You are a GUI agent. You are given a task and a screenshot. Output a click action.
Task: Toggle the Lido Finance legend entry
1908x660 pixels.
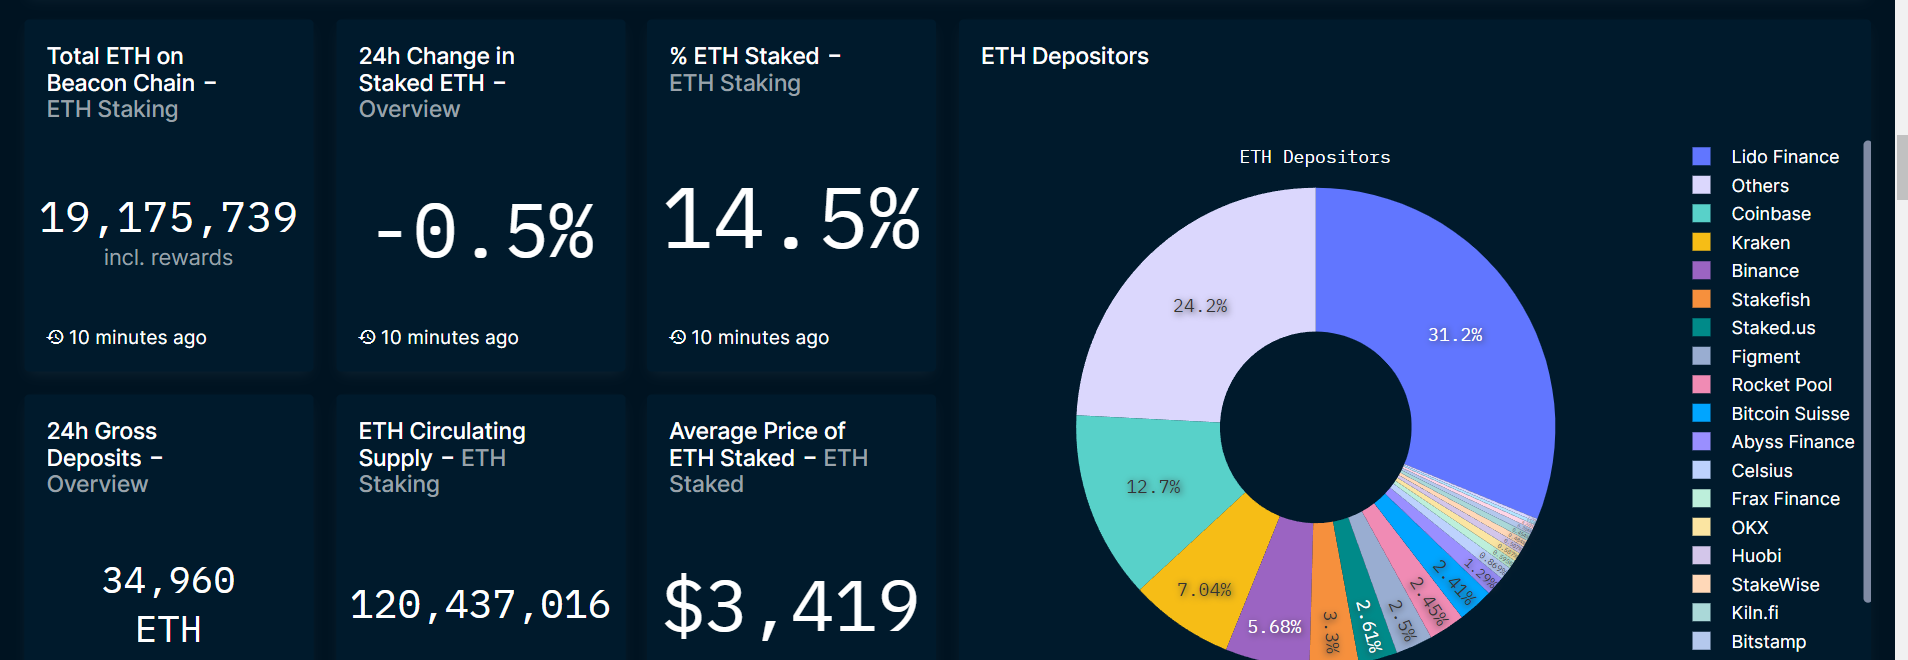(1784, 157)
